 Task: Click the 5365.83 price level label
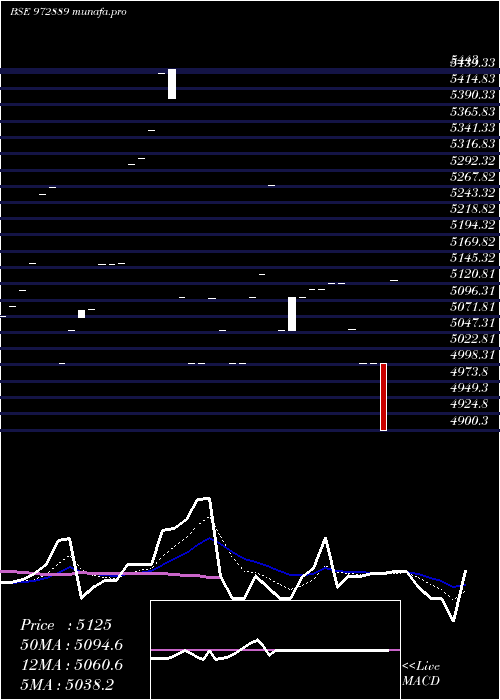pyautogui.click(x=472, y=112)
